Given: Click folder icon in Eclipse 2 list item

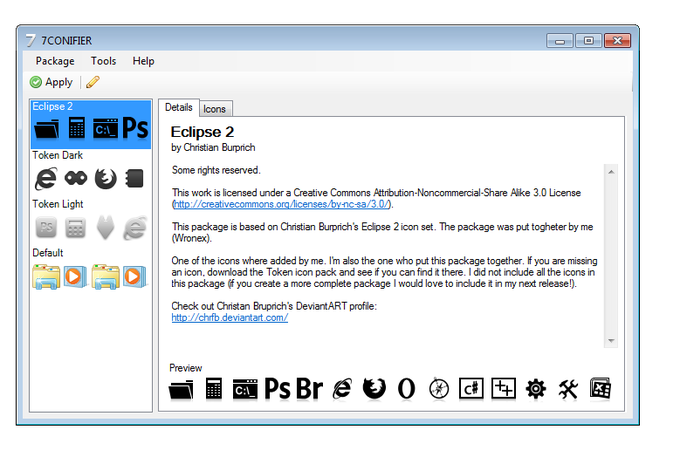Looking at the screenshot, I should [x=47, y=129].
